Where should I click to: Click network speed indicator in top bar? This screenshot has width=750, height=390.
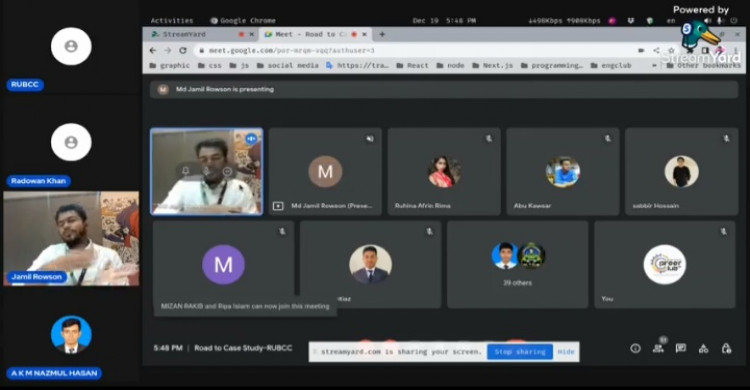[564, 21]
